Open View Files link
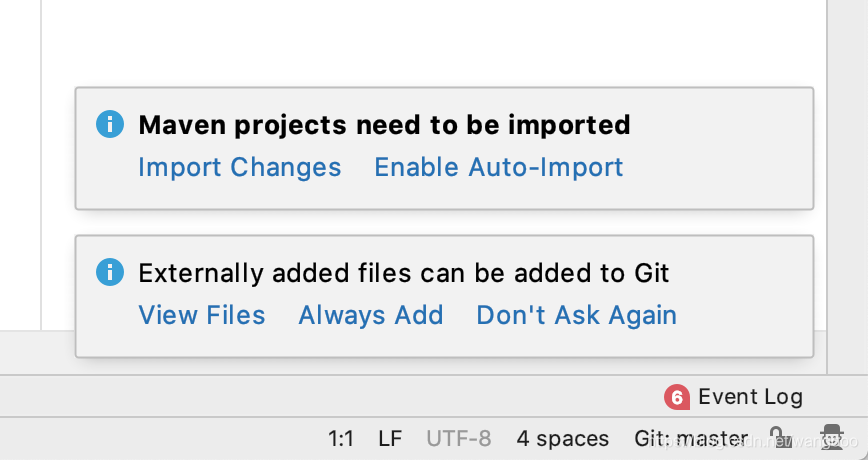868x460 pixels. pos(202,315)
